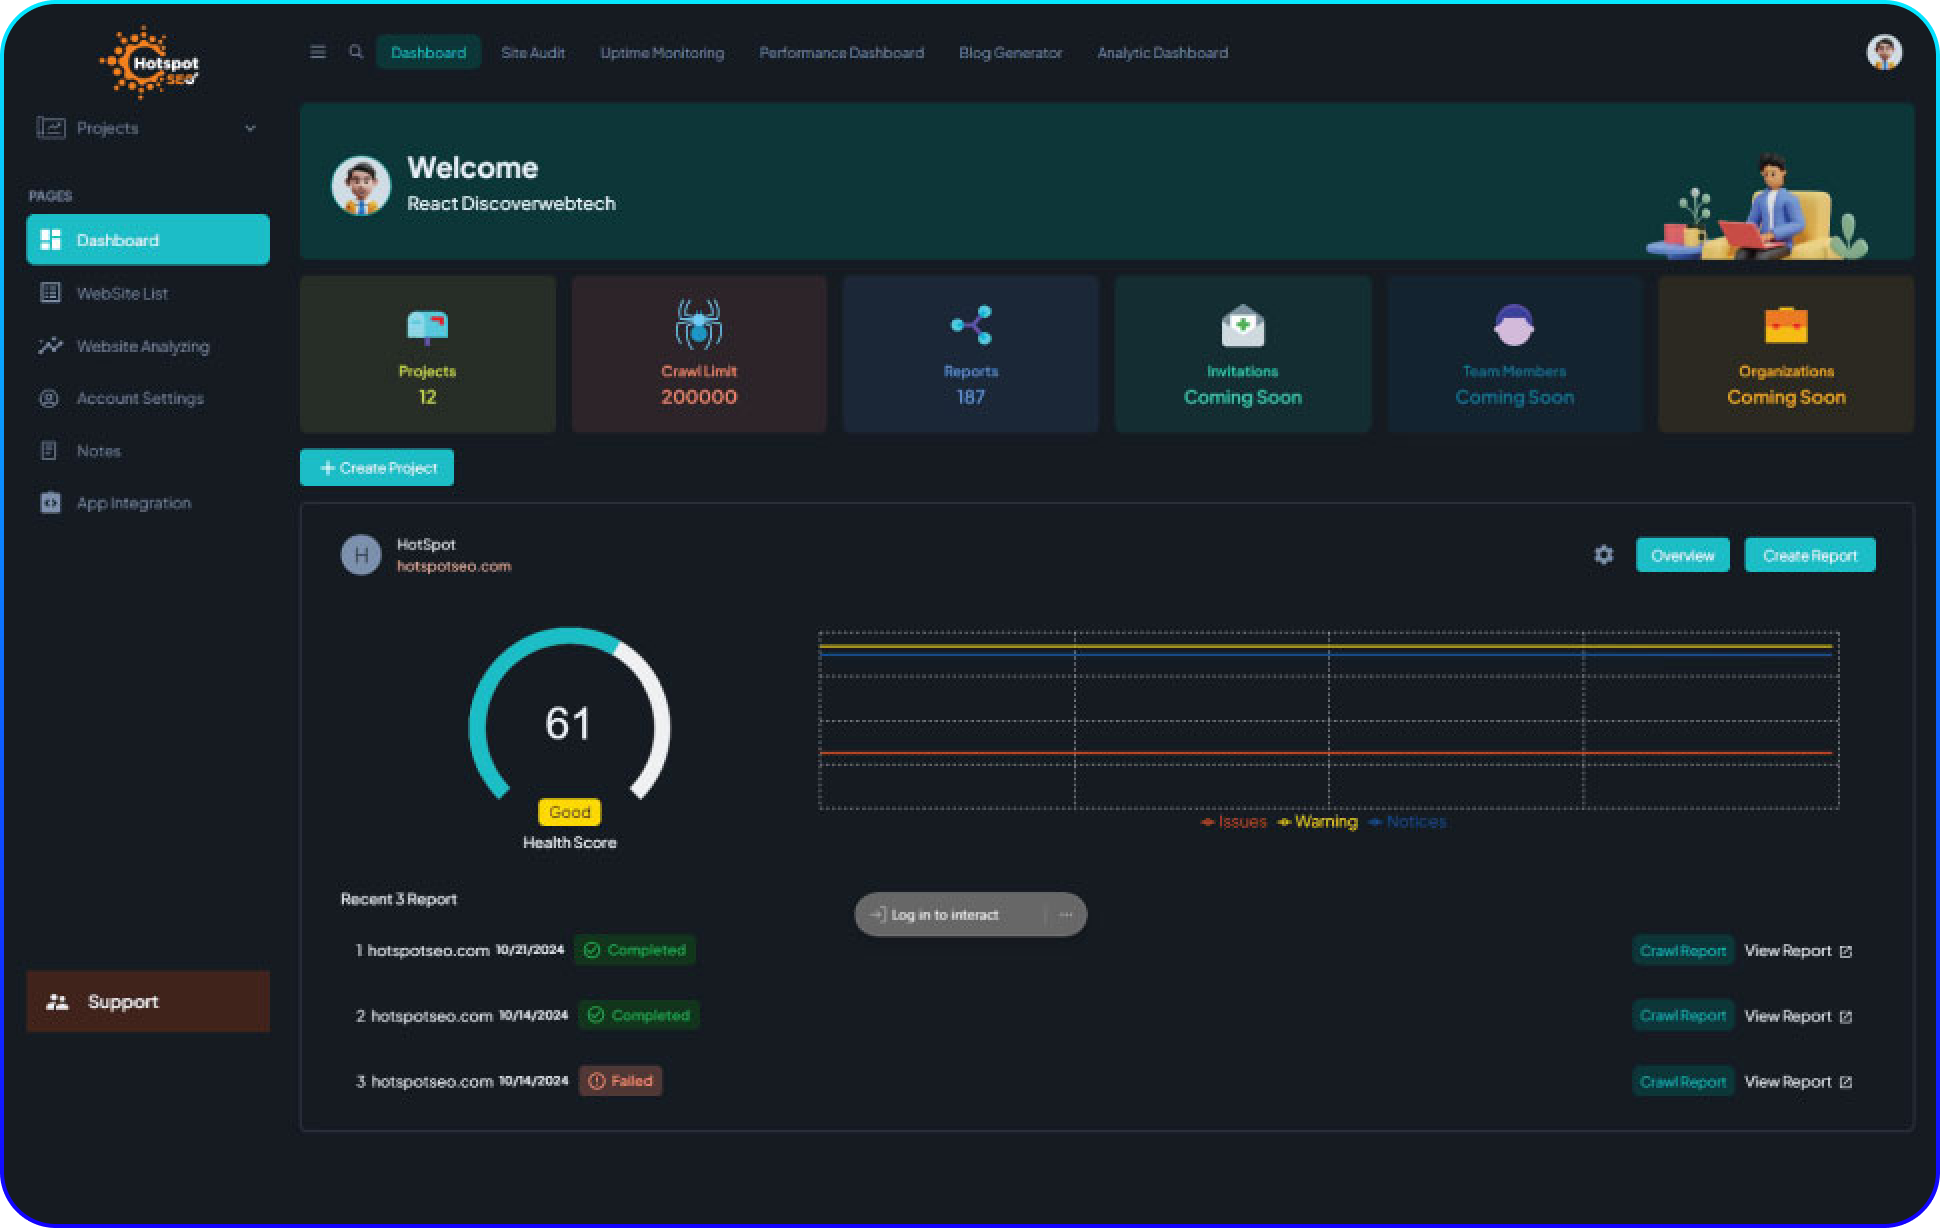Image resolution: width=1940 pixels, height=1228 pixels.
Task: Click Log in to interact button
Action: [x=945, y=915]
